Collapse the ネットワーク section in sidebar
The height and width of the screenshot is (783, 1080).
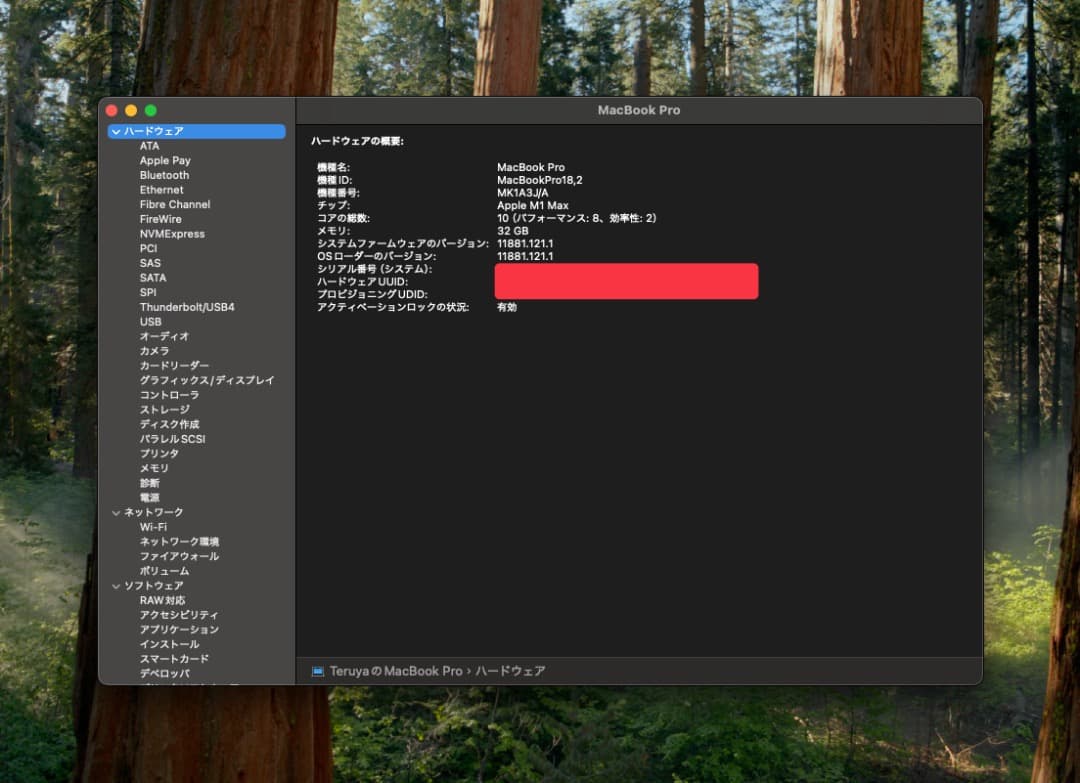click(x=117, y=512)
